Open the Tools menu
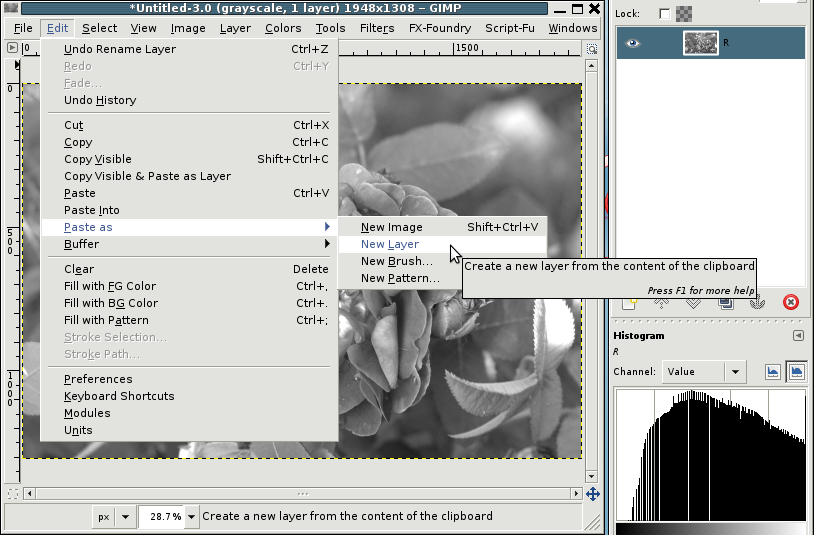 [330, 28]
